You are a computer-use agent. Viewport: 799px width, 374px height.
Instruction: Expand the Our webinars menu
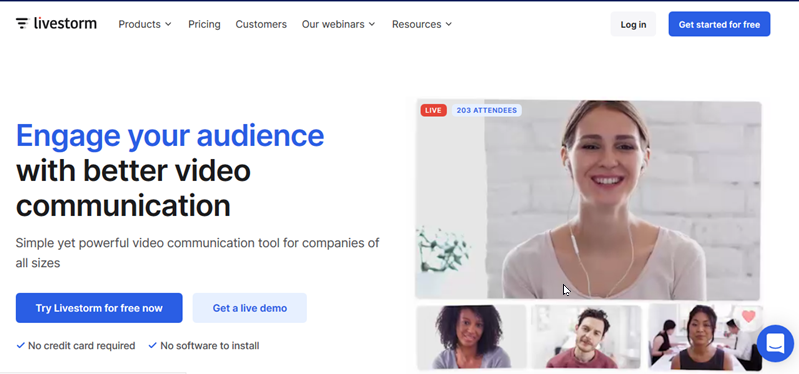338,24
